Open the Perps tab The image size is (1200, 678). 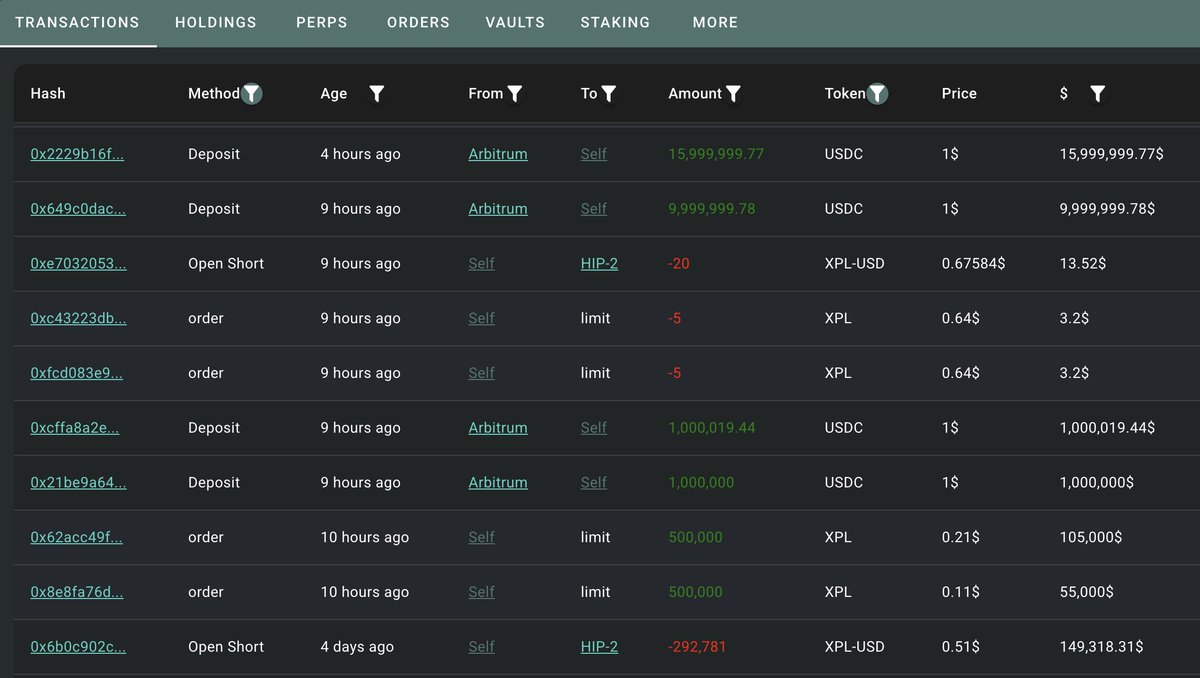pyautogui.click(x=322, y=22)
